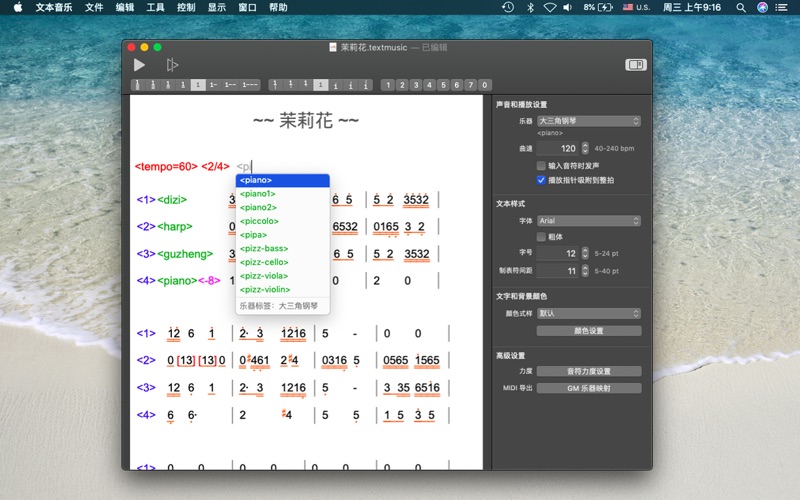Click the 颜色设置 button

[x=588, y=330]
